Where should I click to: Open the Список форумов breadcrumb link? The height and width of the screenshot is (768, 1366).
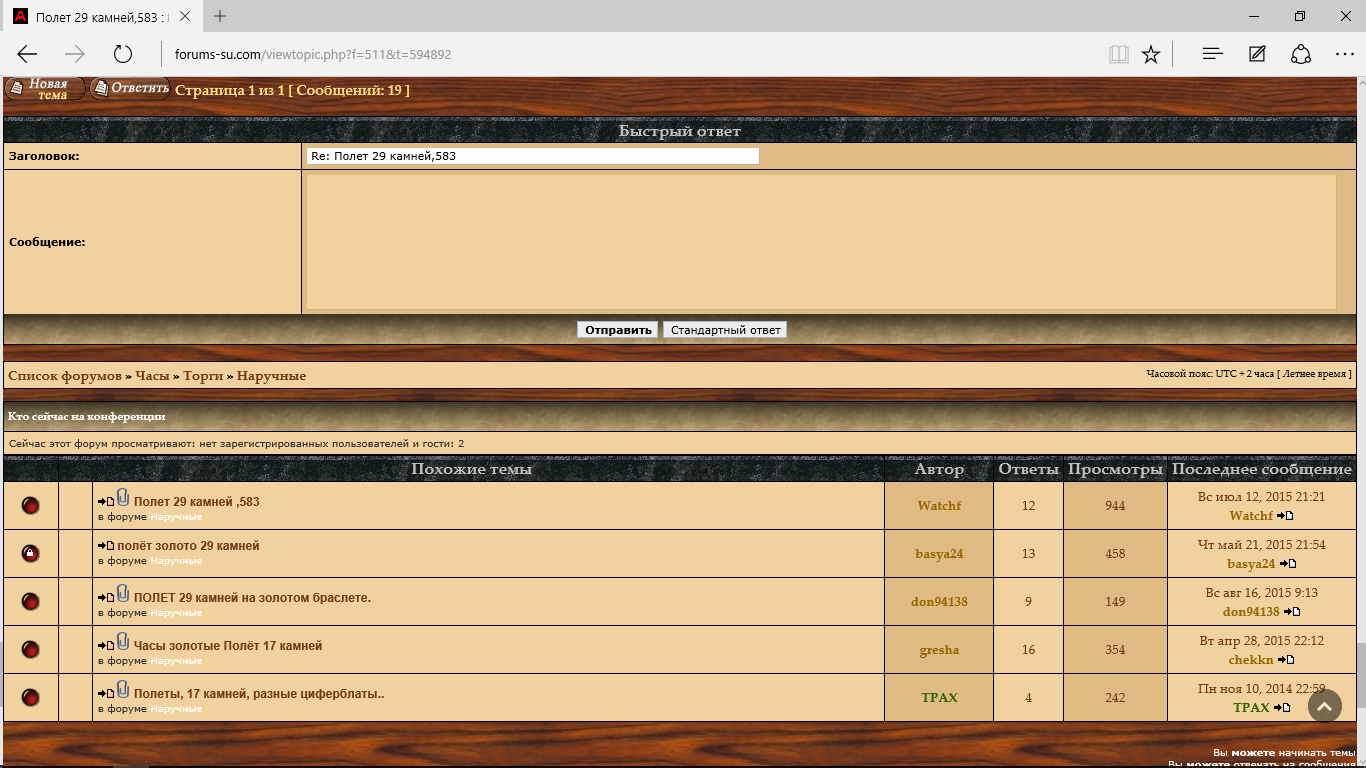tap(65, 376)
